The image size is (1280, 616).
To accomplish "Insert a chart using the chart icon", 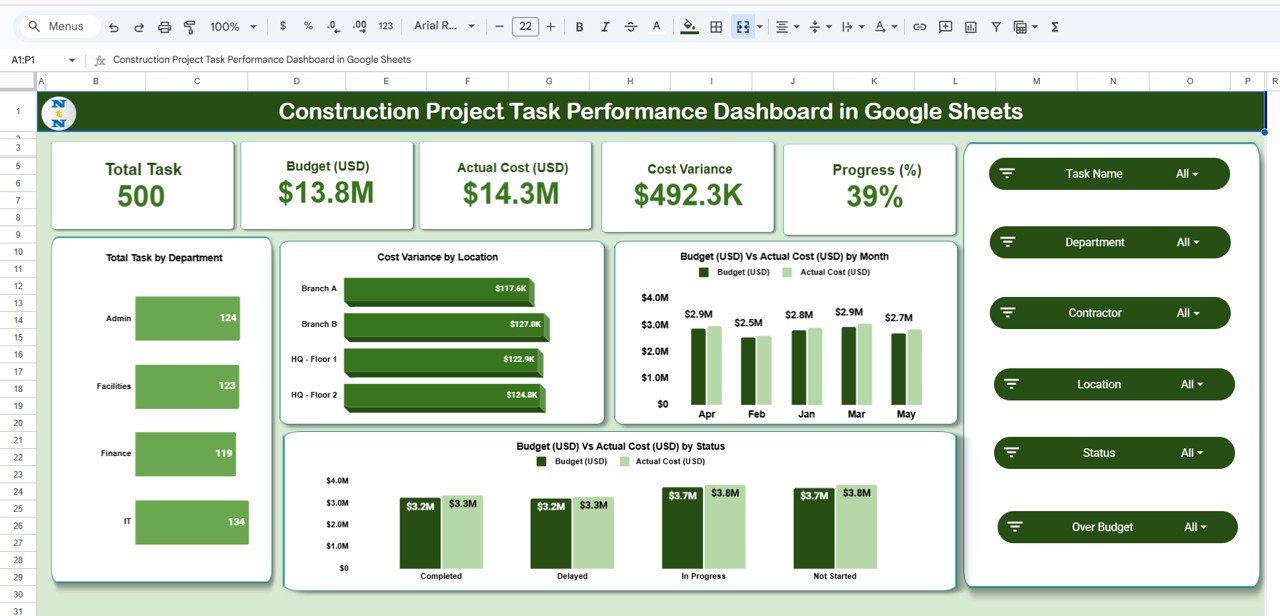I will tap(970, 27).
